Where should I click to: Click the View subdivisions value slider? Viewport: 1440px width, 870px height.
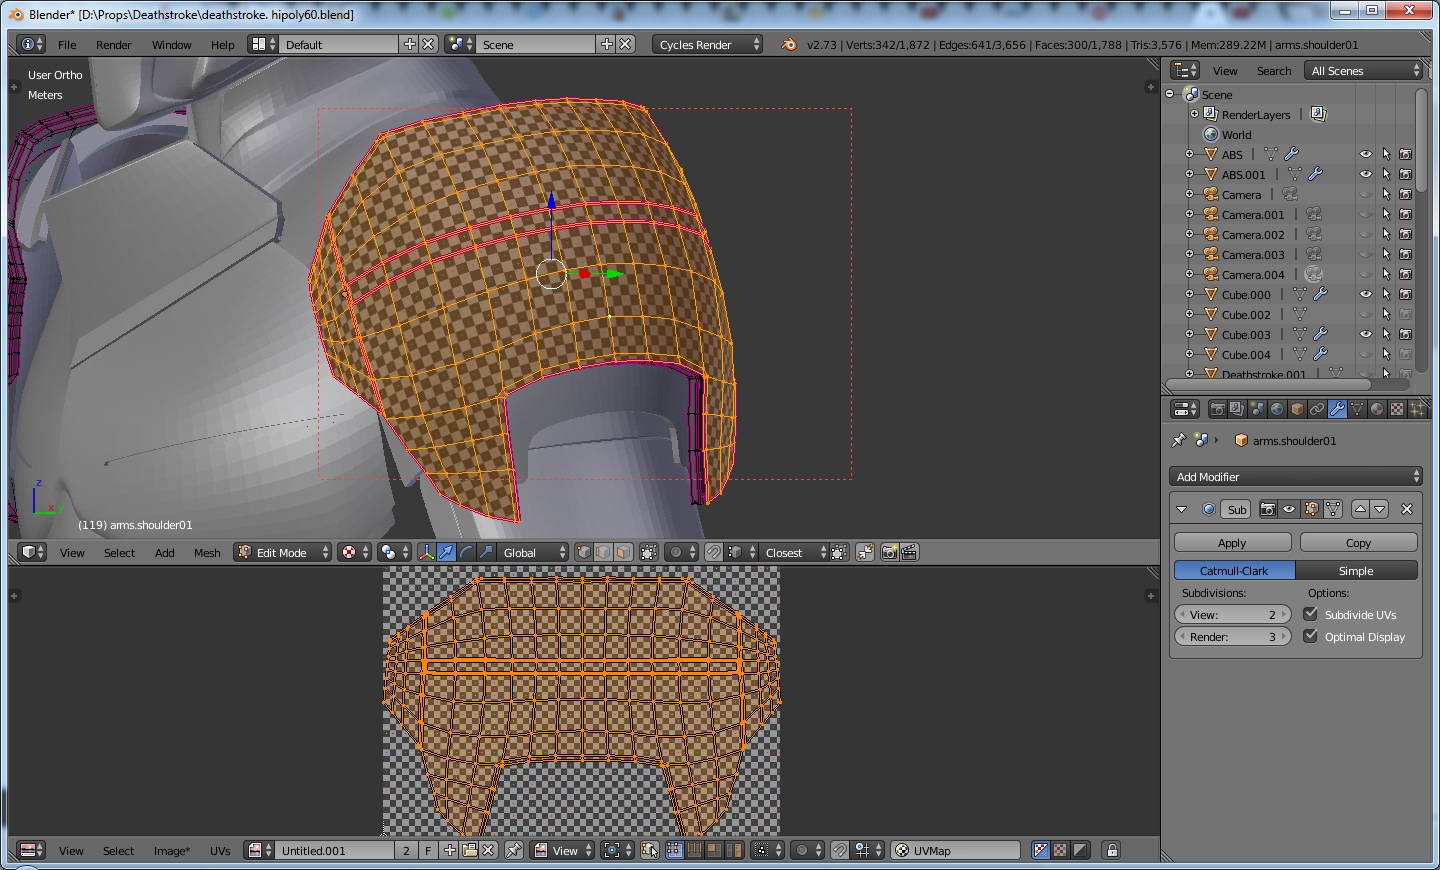tap(1233, 615)
